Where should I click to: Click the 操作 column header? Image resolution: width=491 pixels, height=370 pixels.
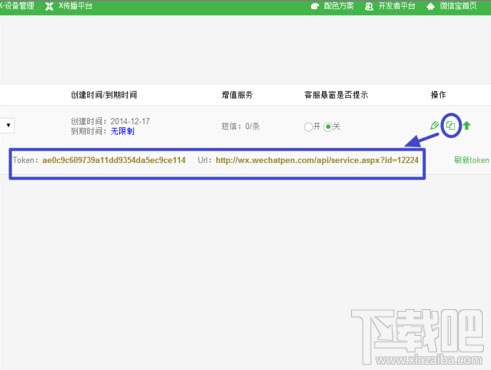[x=438, y=95]
